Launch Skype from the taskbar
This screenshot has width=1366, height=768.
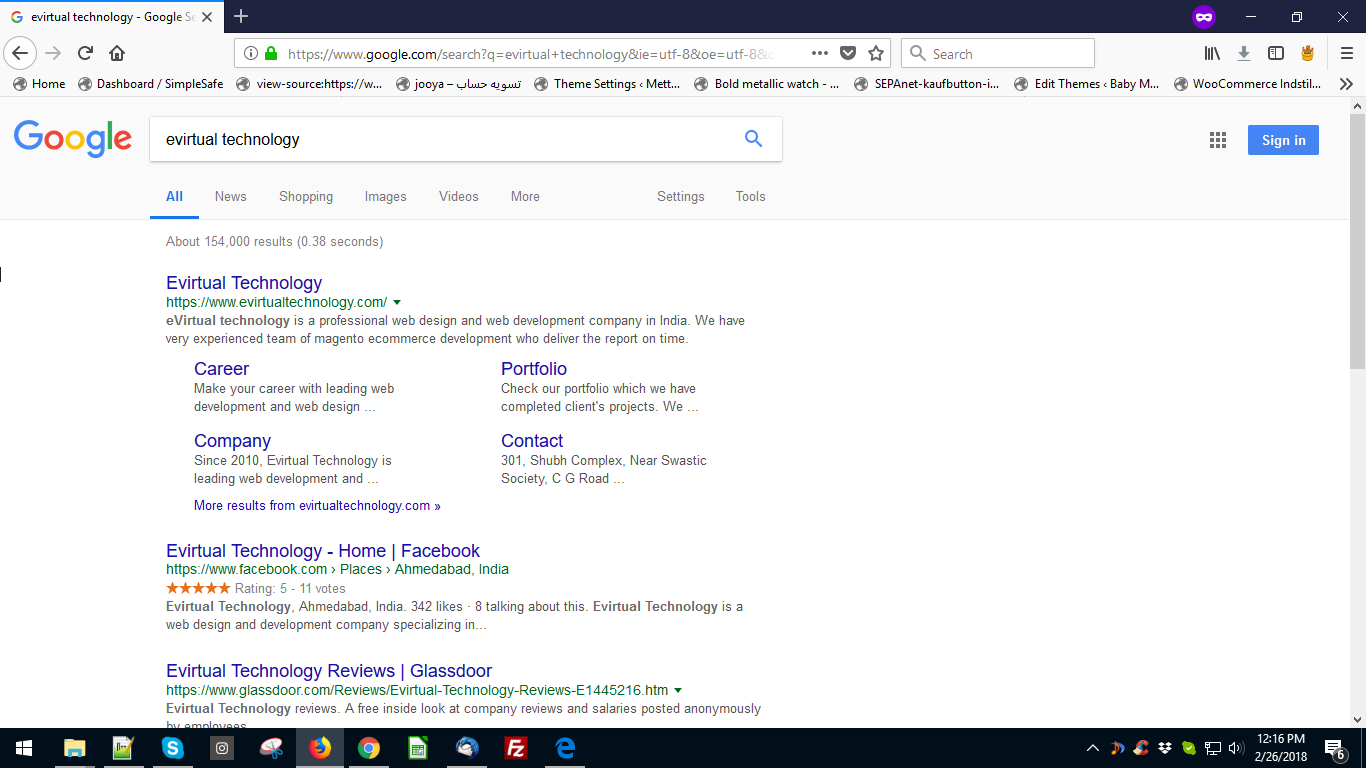coord(172,748)
